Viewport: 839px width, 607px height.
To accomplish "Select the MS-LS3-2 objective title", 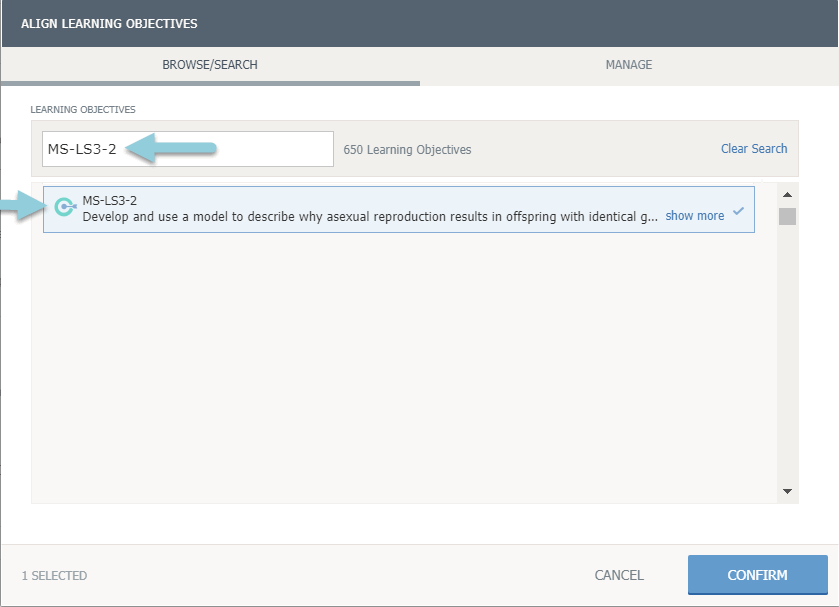I will pos(110,200).
